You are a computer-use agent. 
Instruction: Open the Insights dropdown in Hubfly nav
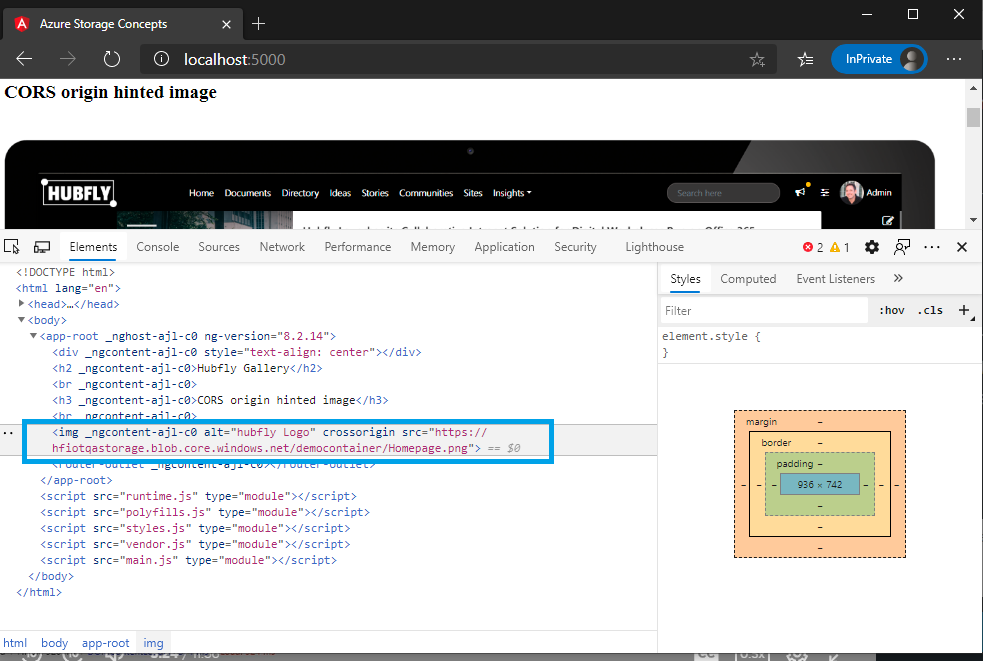(x=512, y=193)
